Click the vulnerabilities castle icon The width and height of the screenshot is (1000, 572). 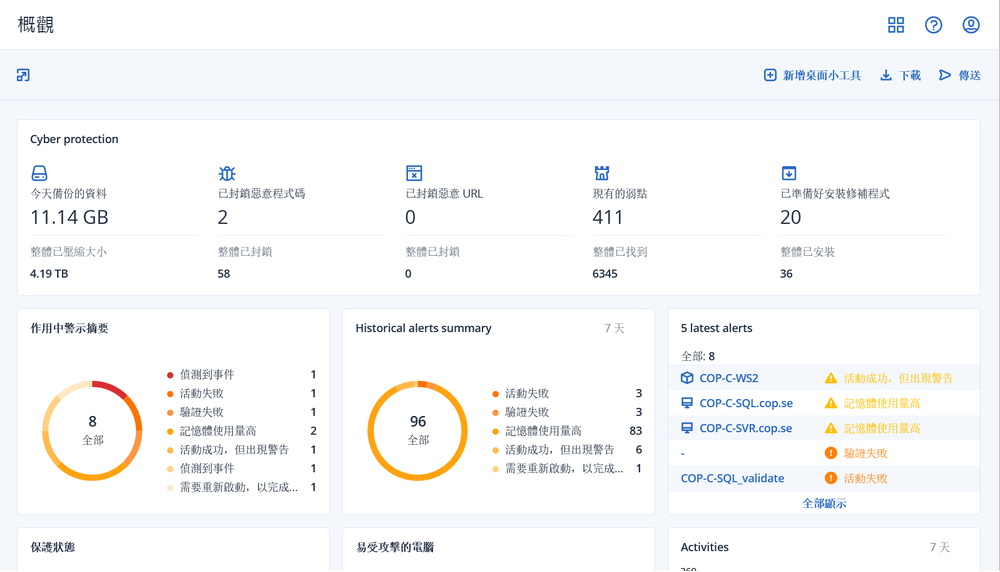click(x=601, y=173)
